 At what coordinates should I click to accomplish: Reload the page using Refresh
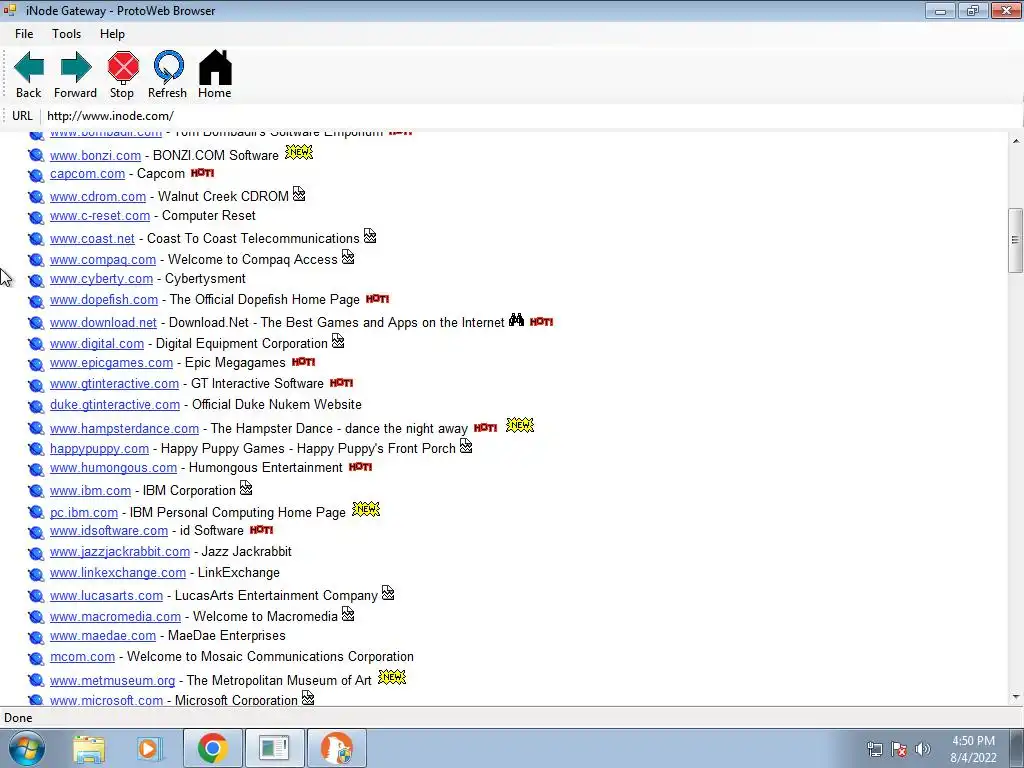click(167, 74)
